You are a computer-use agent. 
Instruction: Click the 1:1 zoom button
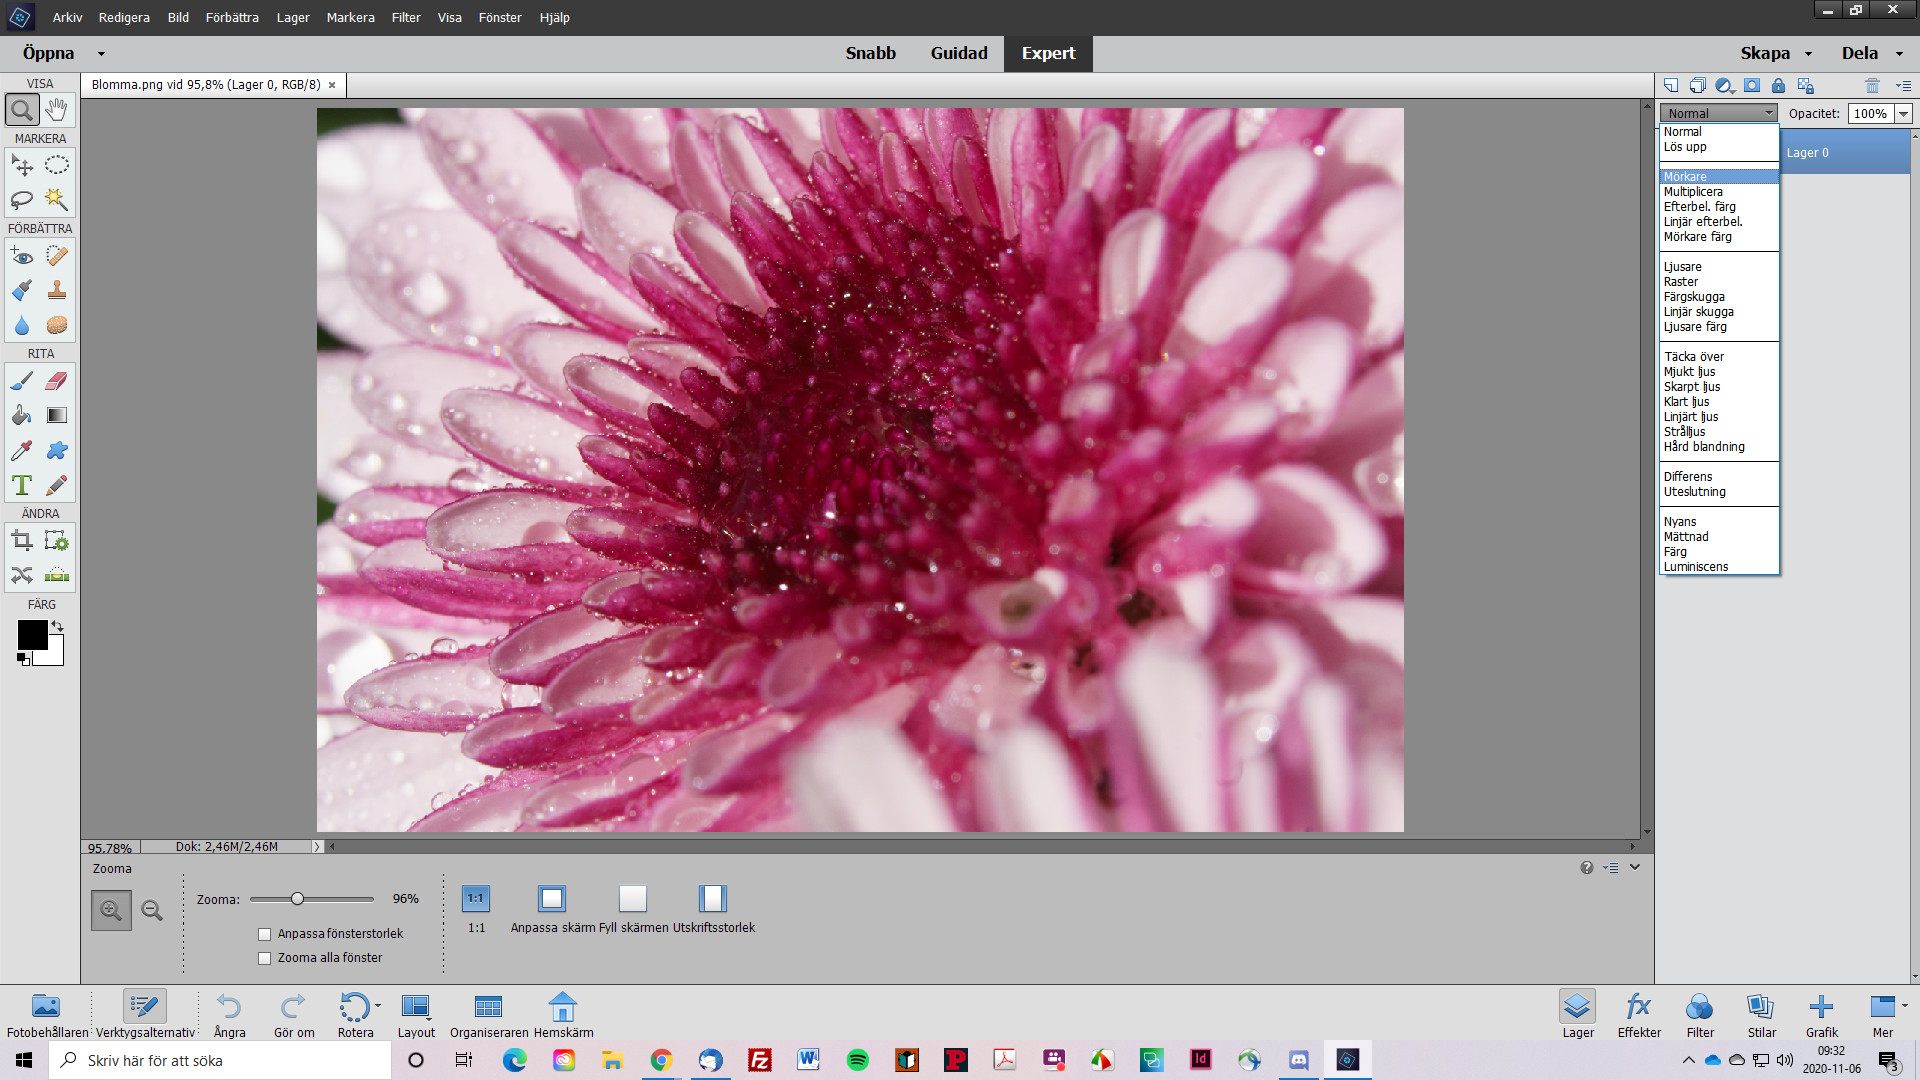coord(475,898)
